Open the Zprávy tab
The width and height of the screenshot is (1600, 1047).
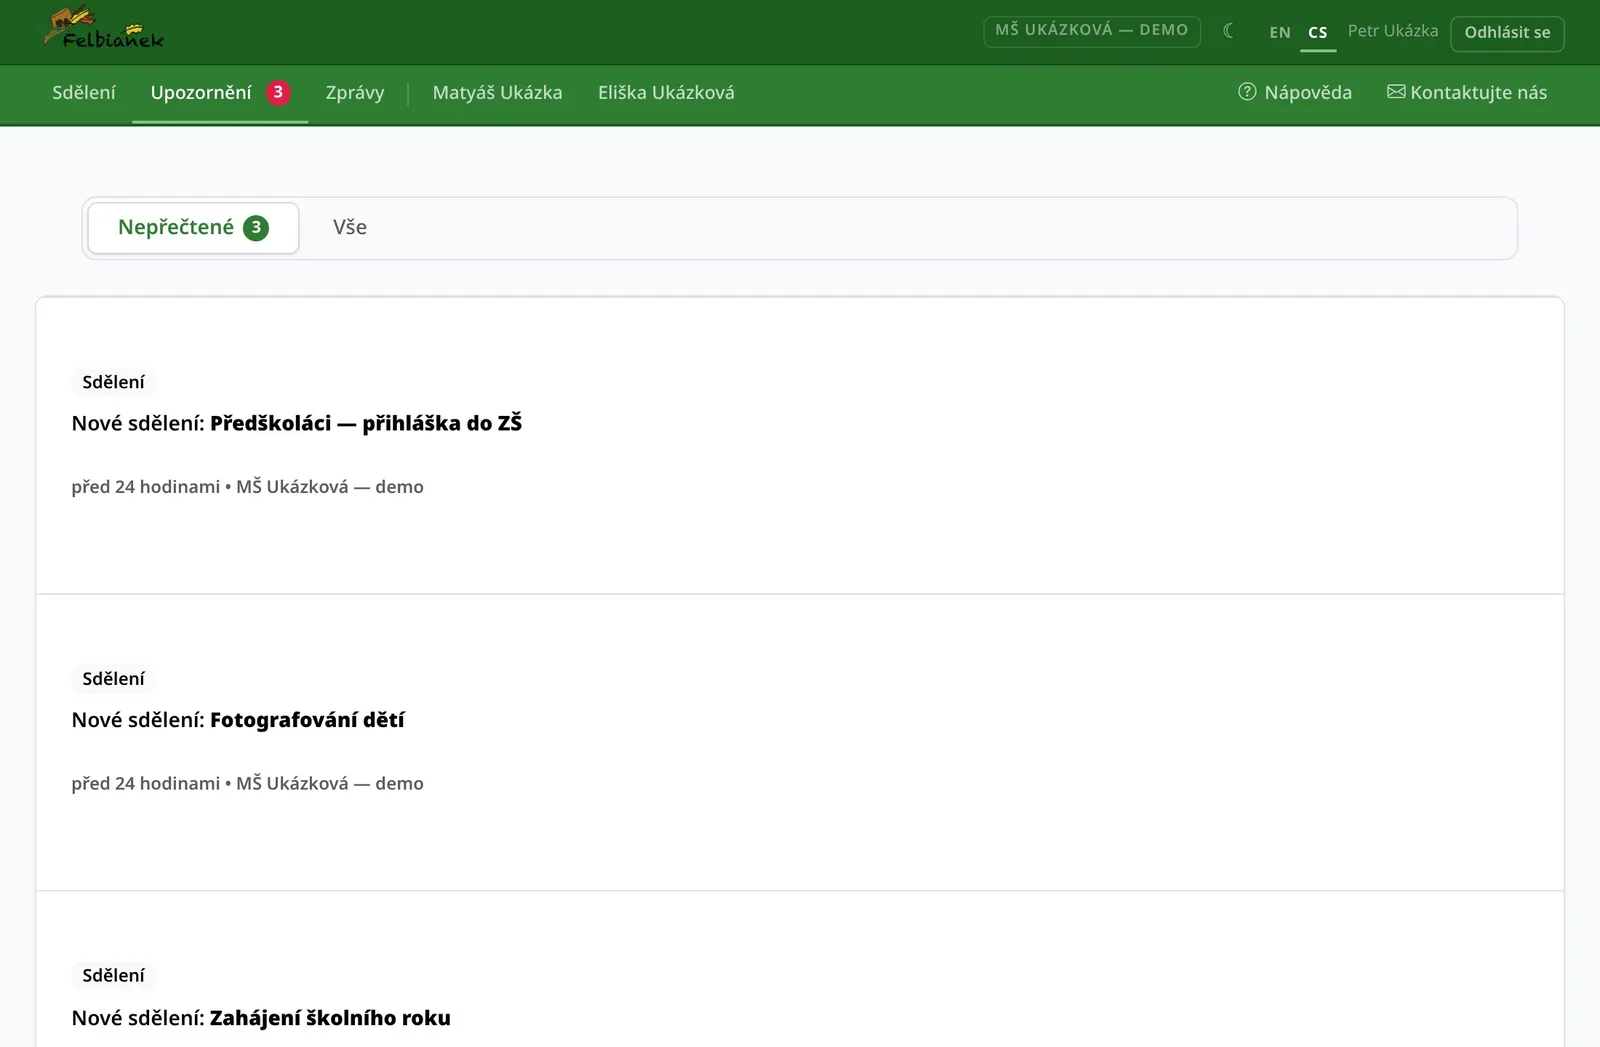pyautogui.click(x=355, y=93)
